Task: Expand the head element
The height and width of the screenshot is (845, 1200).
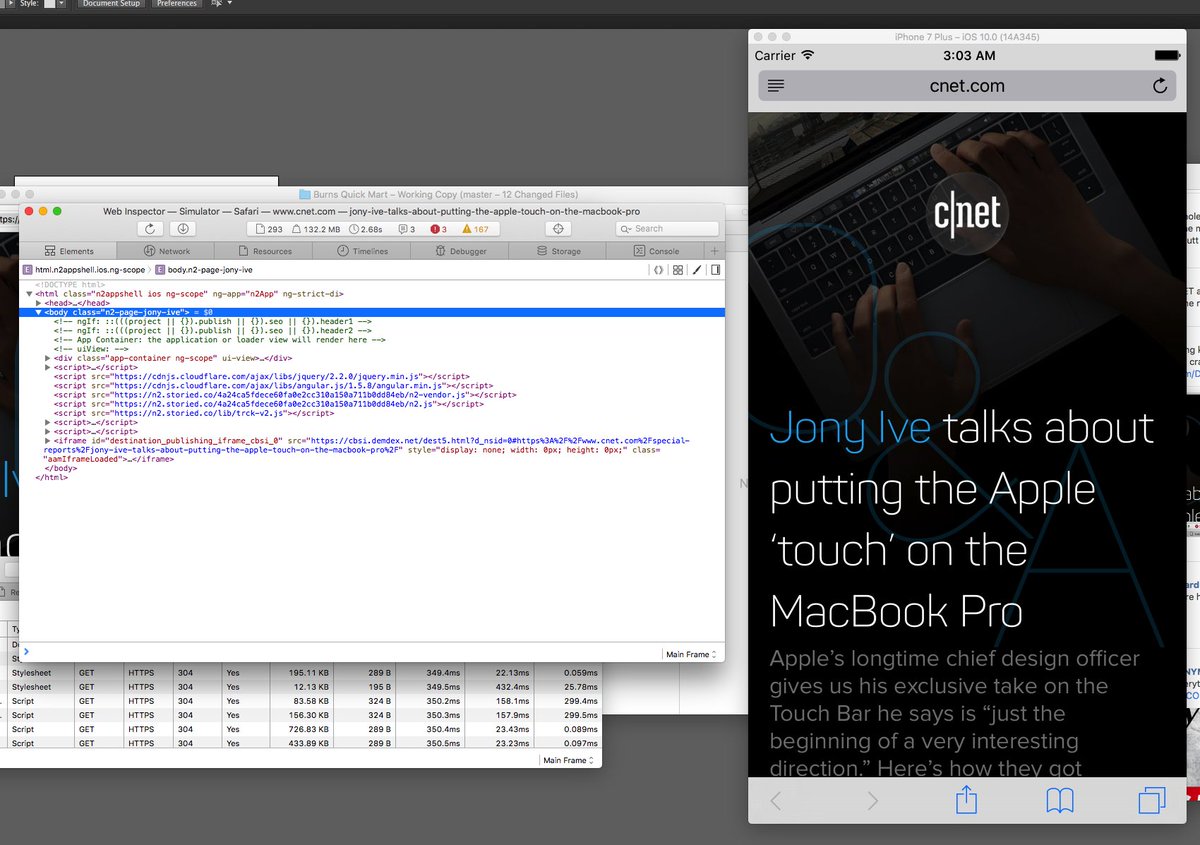Action: (x=38, y=303)
